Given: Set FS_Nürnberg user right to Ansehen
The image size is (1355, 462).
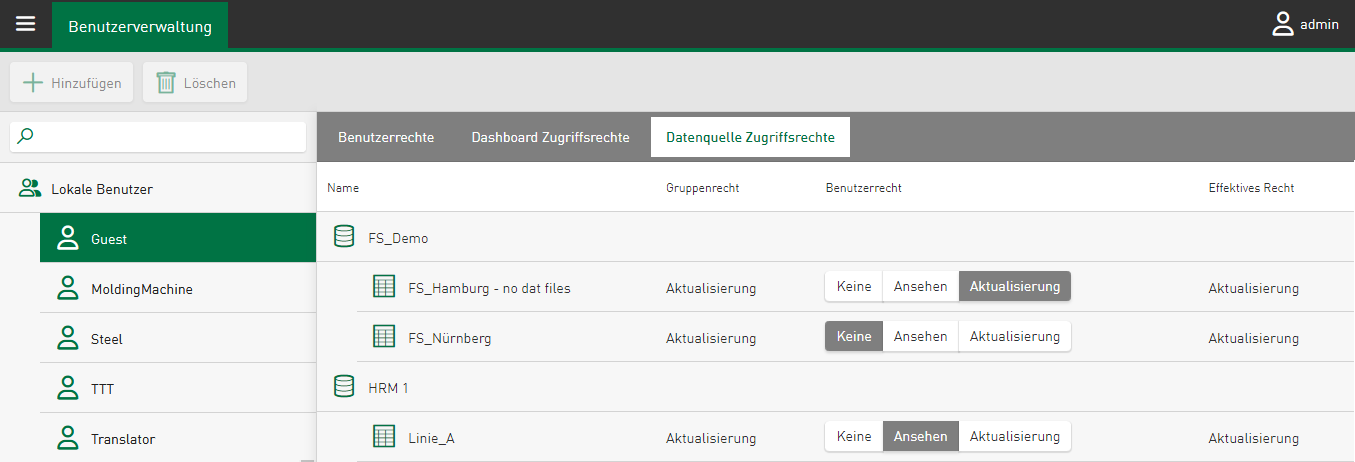Looking at the screenshot, I should coord(920,337).
